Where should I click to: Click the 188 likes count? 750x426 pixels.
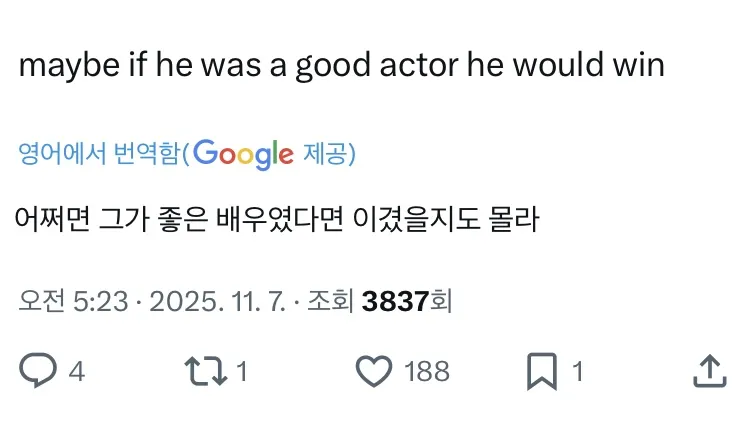(427, 373)
